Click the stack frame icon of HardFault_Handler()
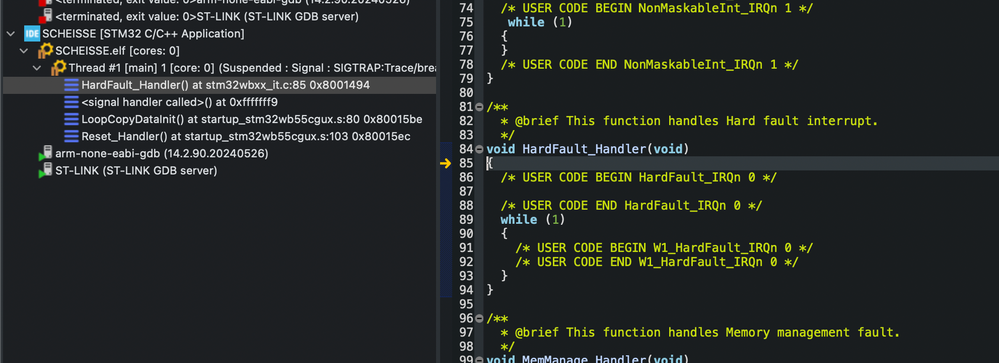This screenshot has width=999, height=363. [x=71, y=85]
